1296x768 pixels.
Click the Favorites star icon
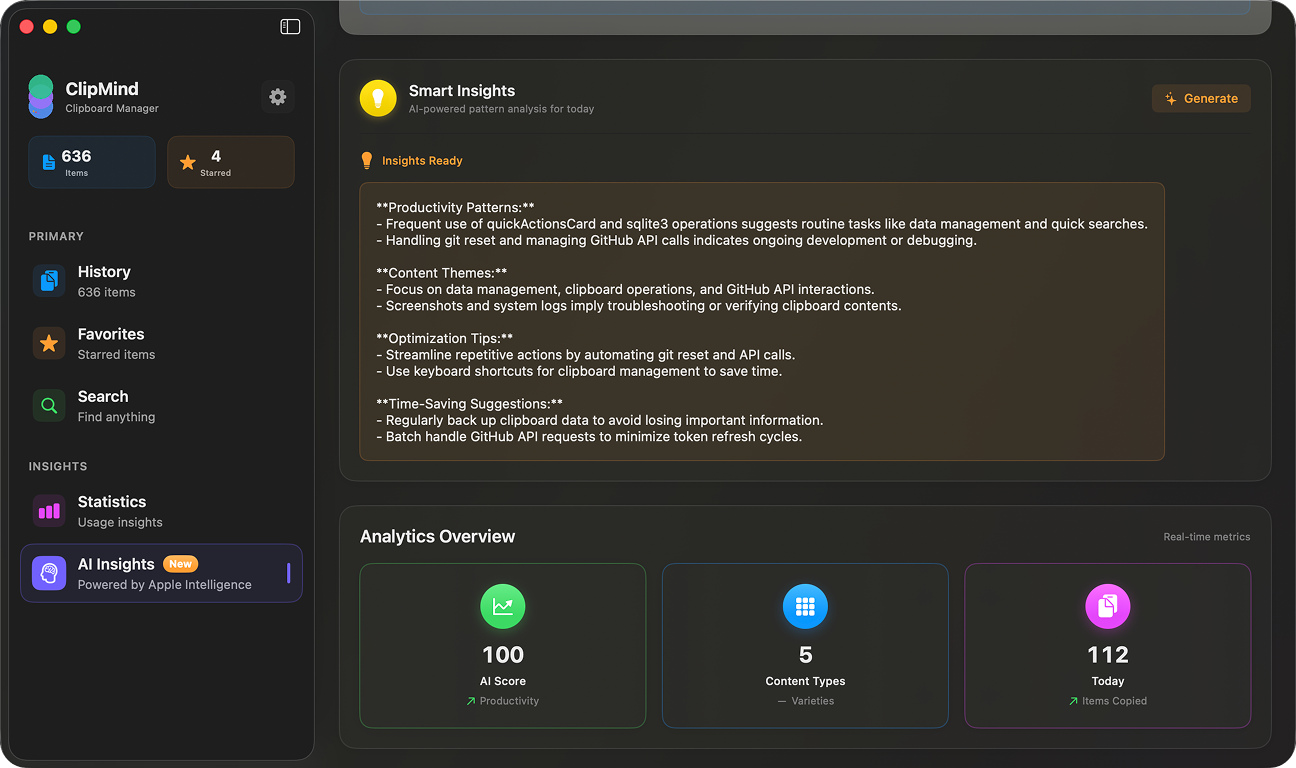(49, 343)
